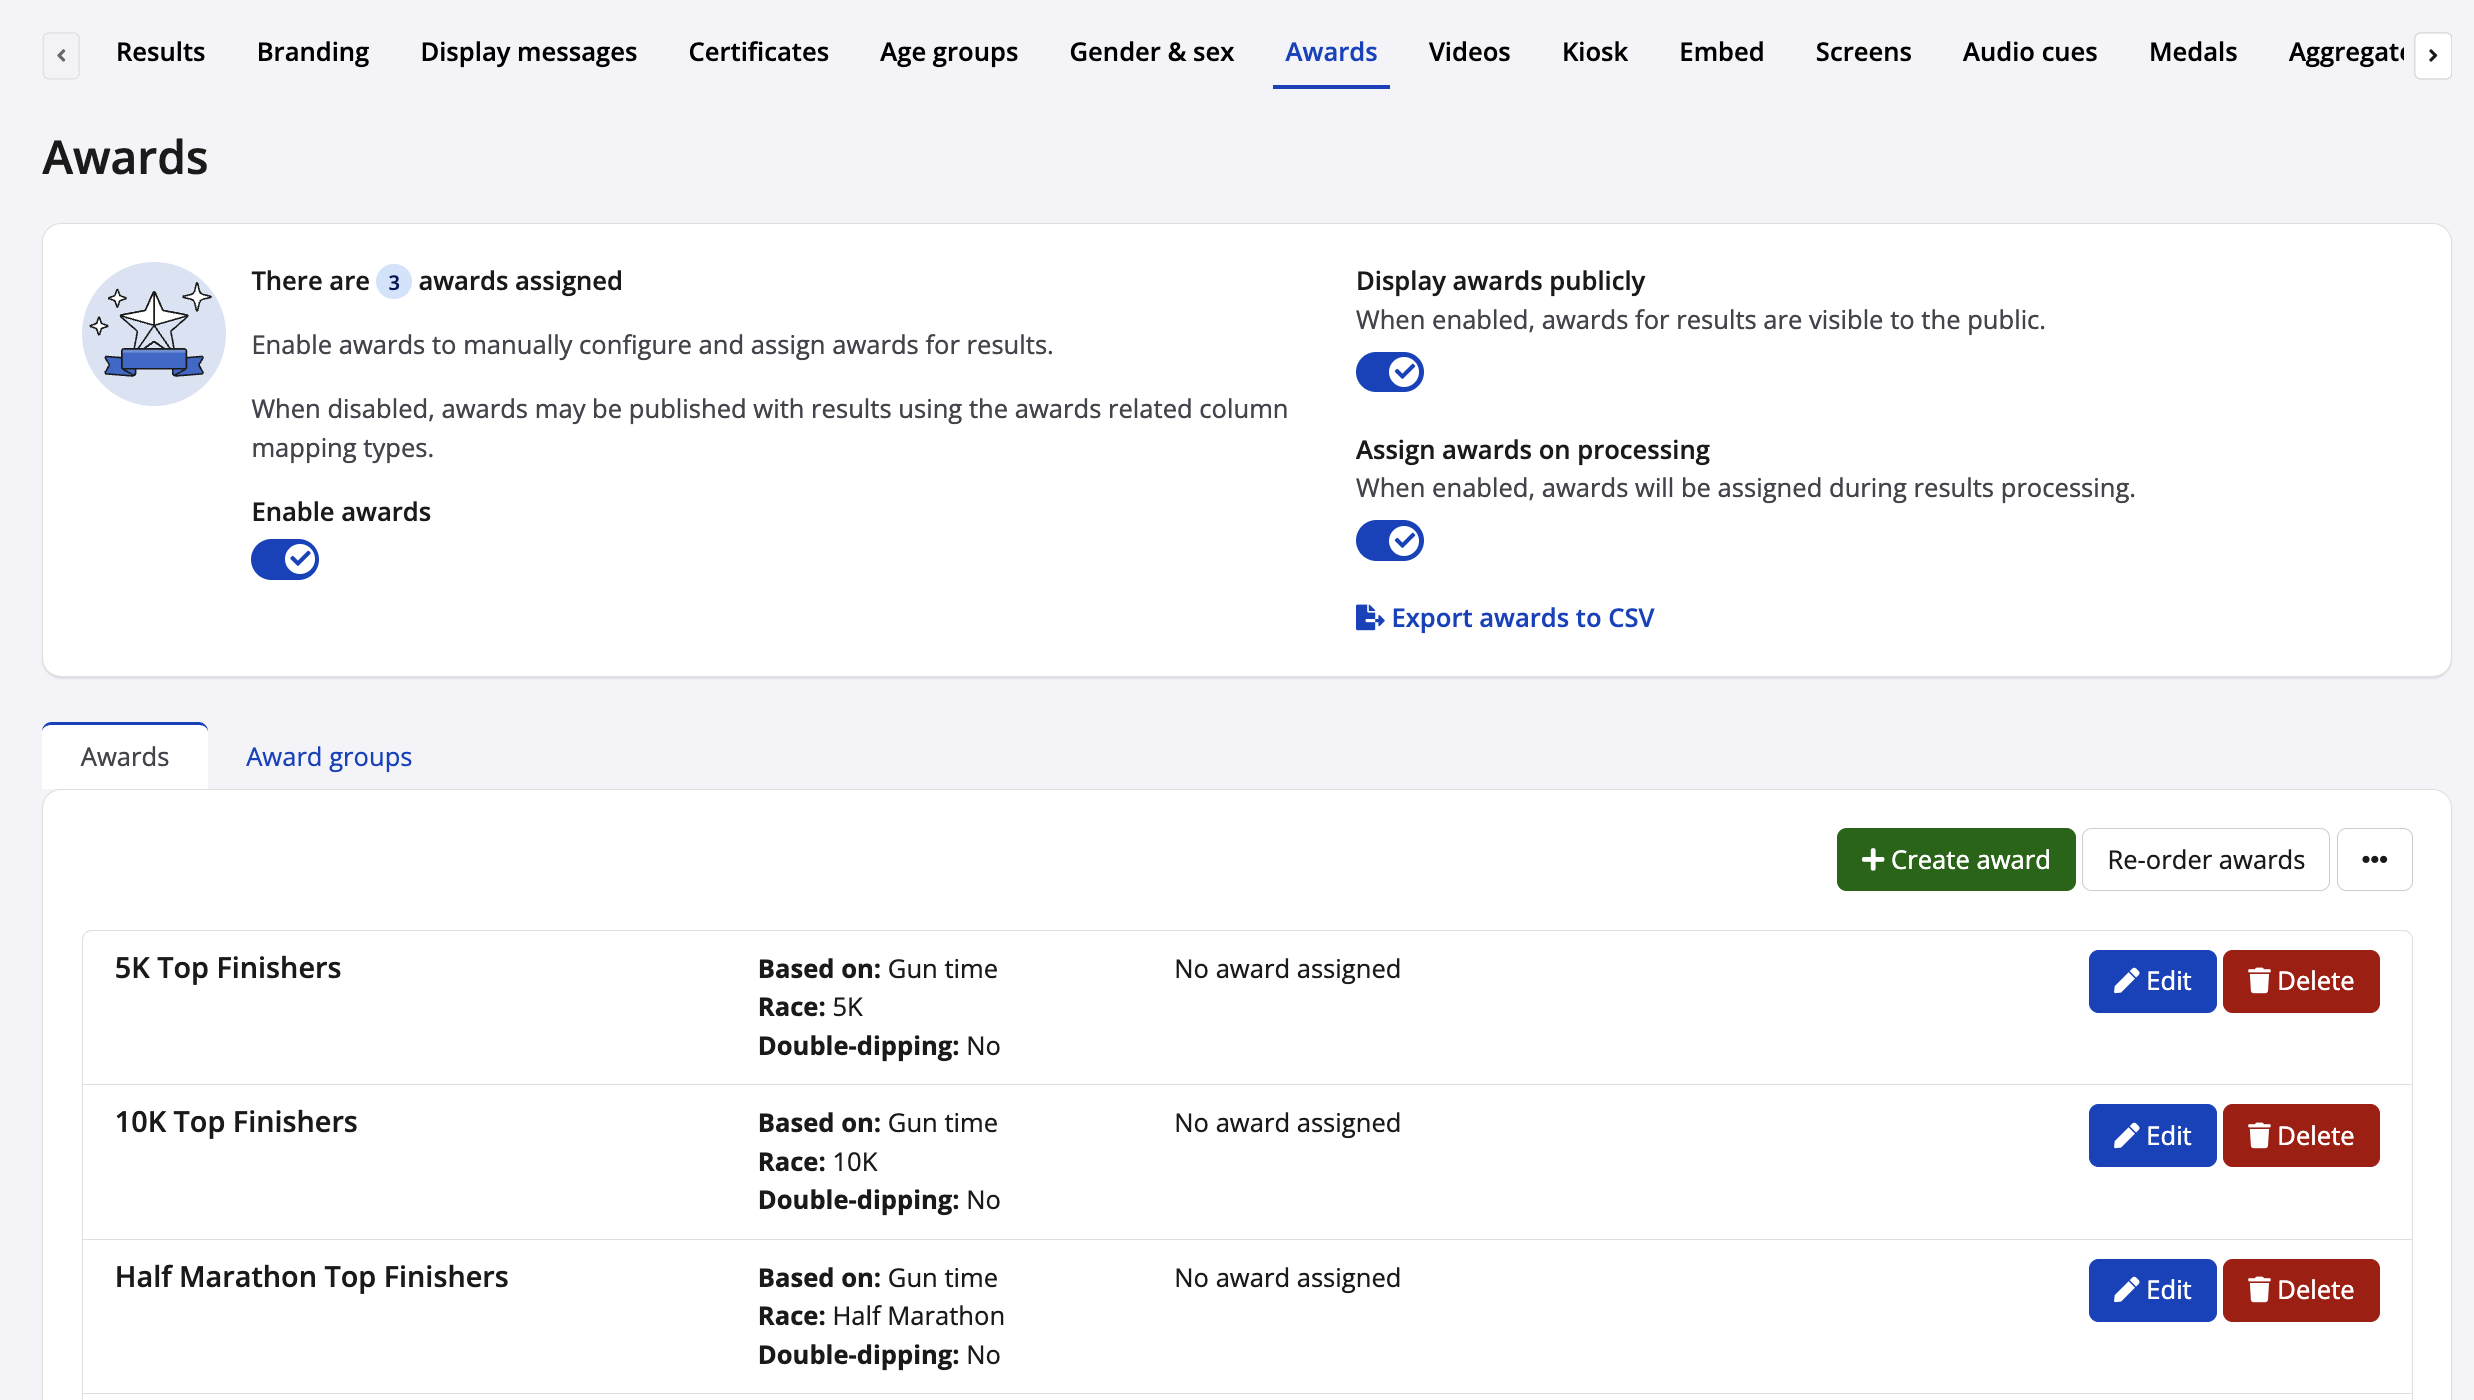This screenshot has width=2474, height=1400.
Task: Click Re-order awards button
Action: (x=2205, y=860)
